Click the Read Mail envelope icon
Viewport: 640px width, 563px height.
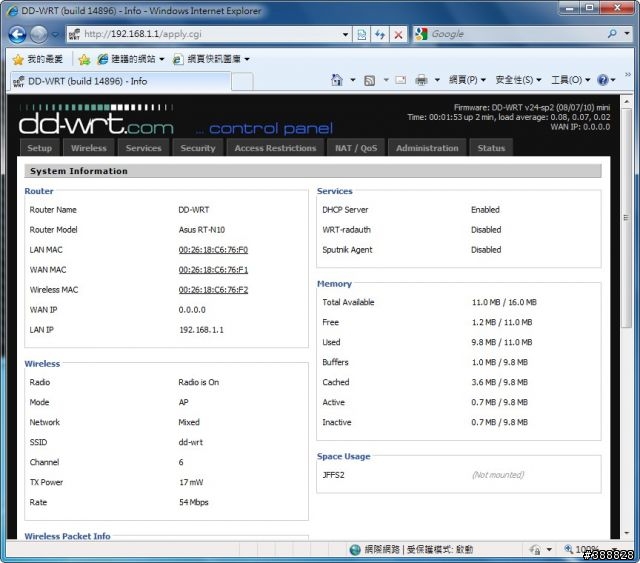[401, 80]
